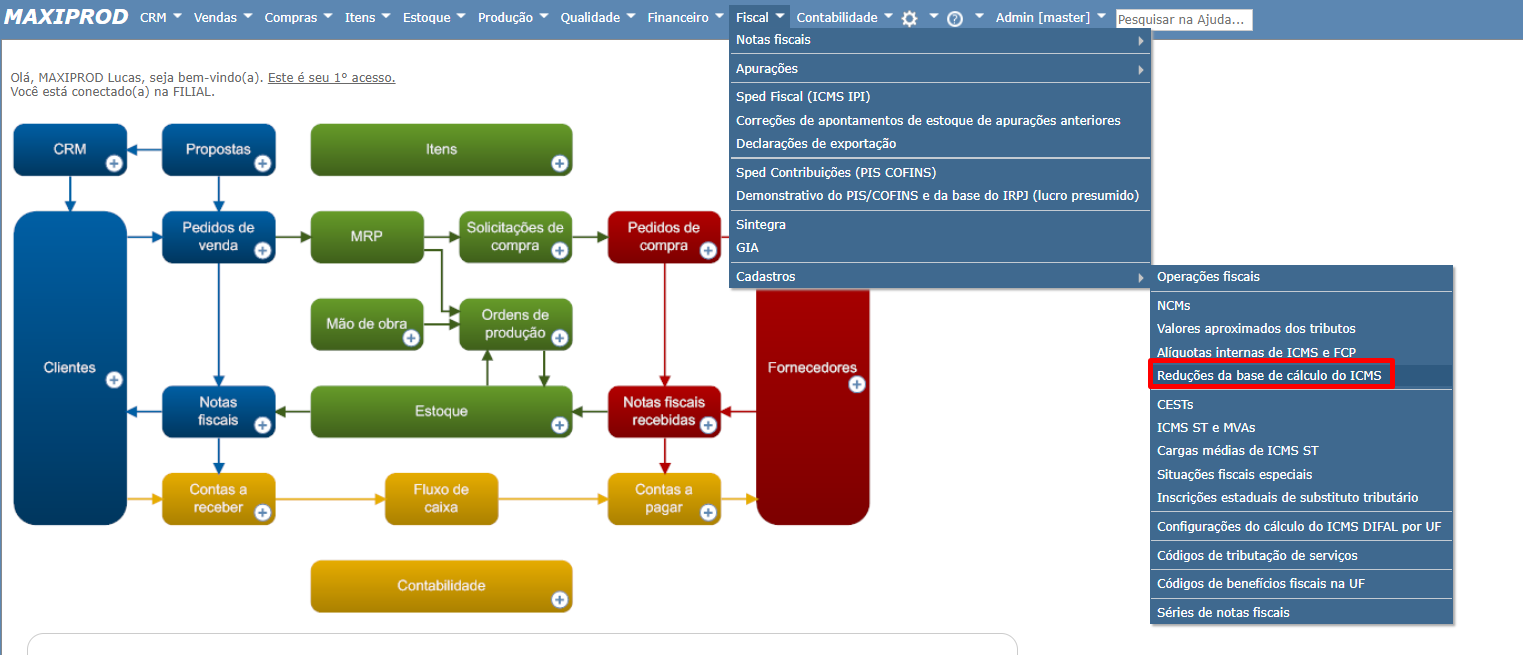
Task: Click the MRP box in flowchart
Action: point(366,237)
